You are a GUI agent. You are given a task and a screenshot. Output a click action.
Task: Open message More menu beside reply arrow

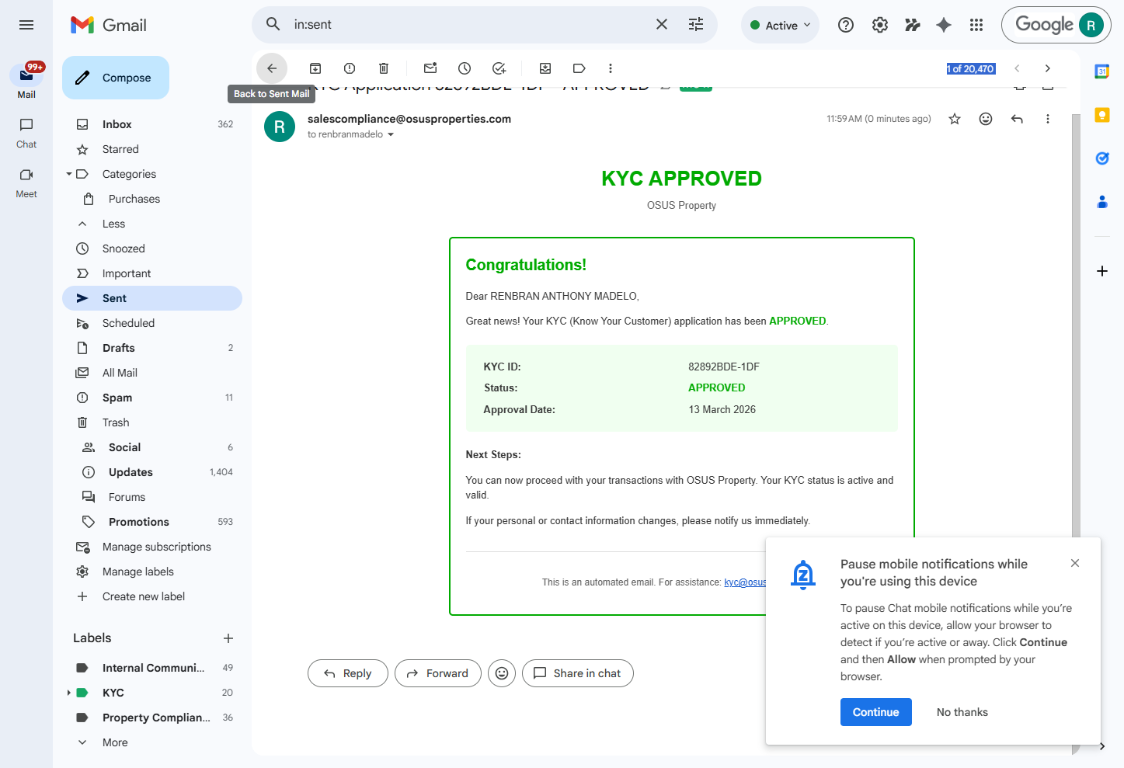1047,119
